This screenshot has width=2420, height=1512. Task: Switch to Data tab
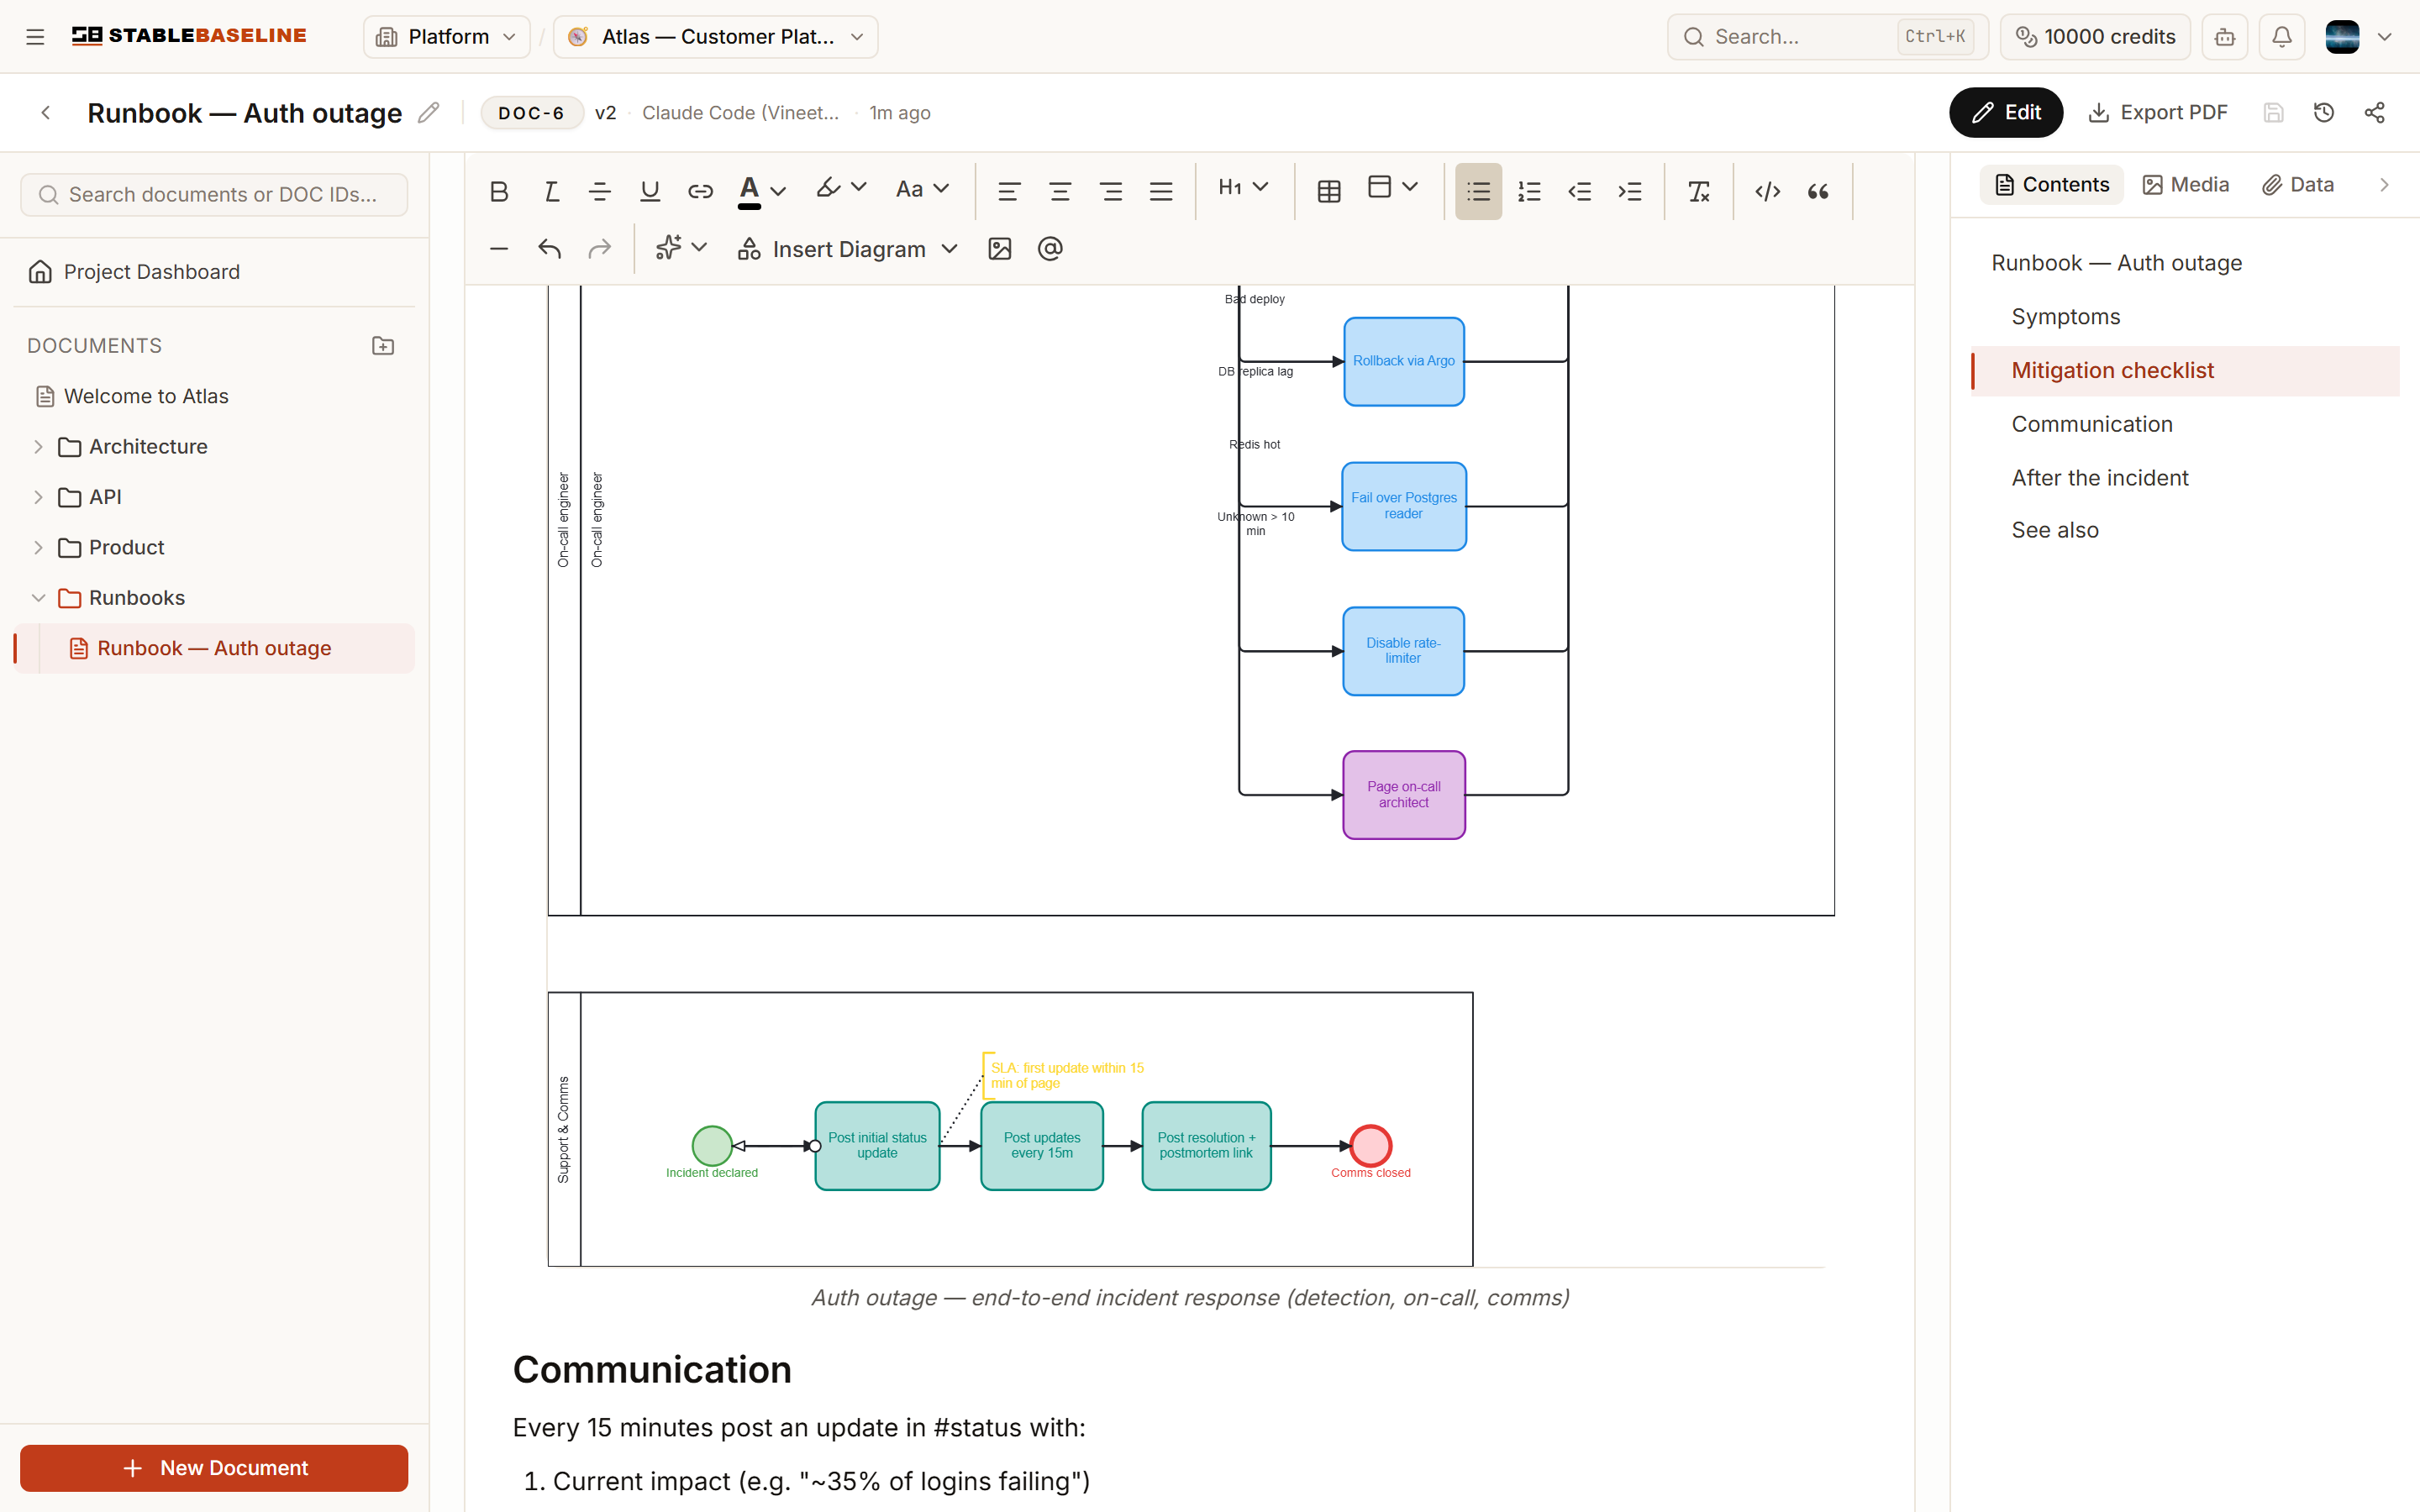click(2298, 185)
